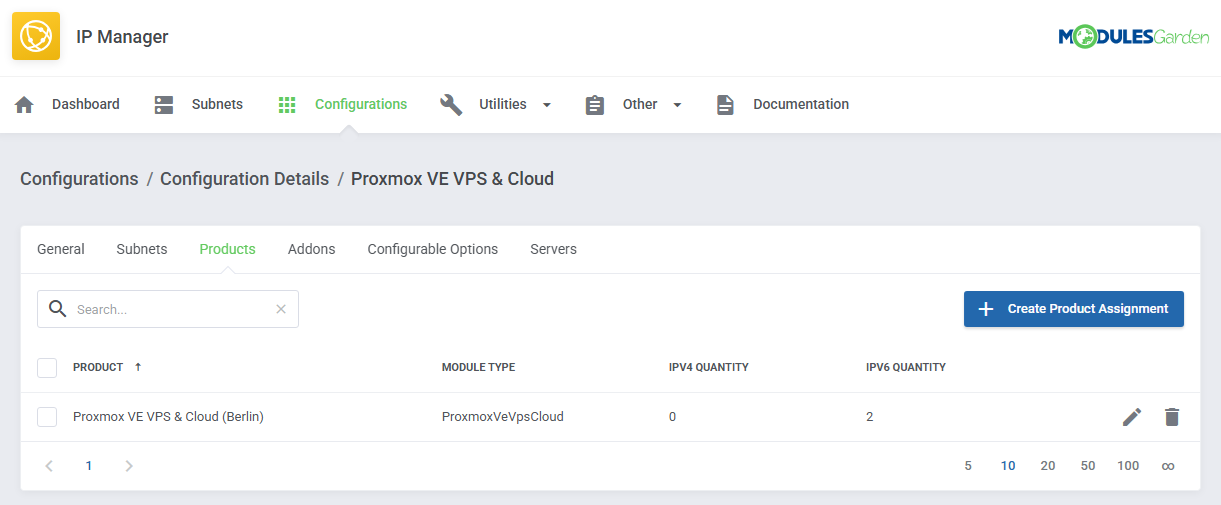Expand the Utilities dropdown arrow
Image resolution: width=1221 pixels, height=505 pixels.
(x=547, y=105)
